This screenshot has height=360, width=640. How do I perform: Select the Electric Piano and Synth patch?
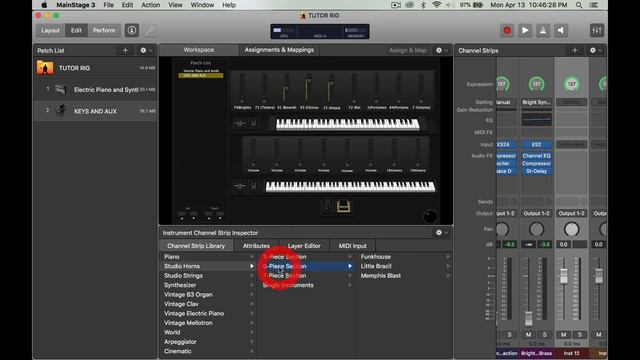(96, 89)
